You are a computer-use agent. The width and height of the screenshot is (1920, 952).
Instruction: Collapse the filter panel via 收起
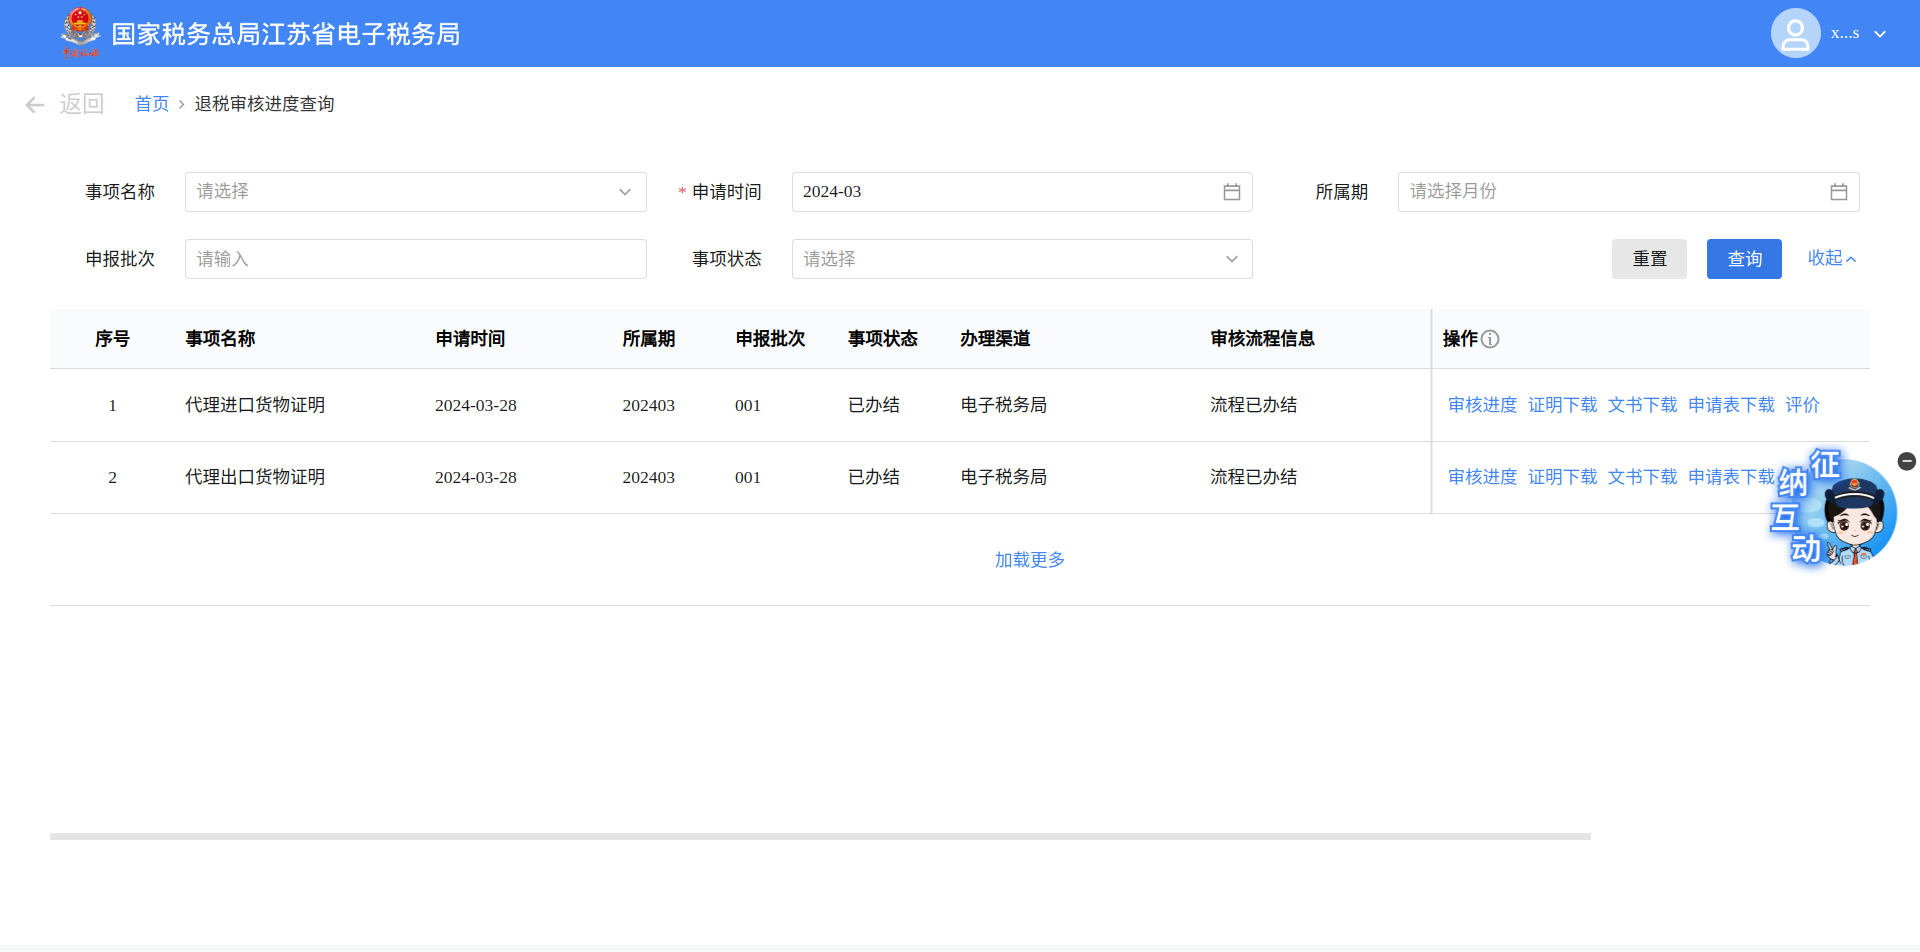1831,258
